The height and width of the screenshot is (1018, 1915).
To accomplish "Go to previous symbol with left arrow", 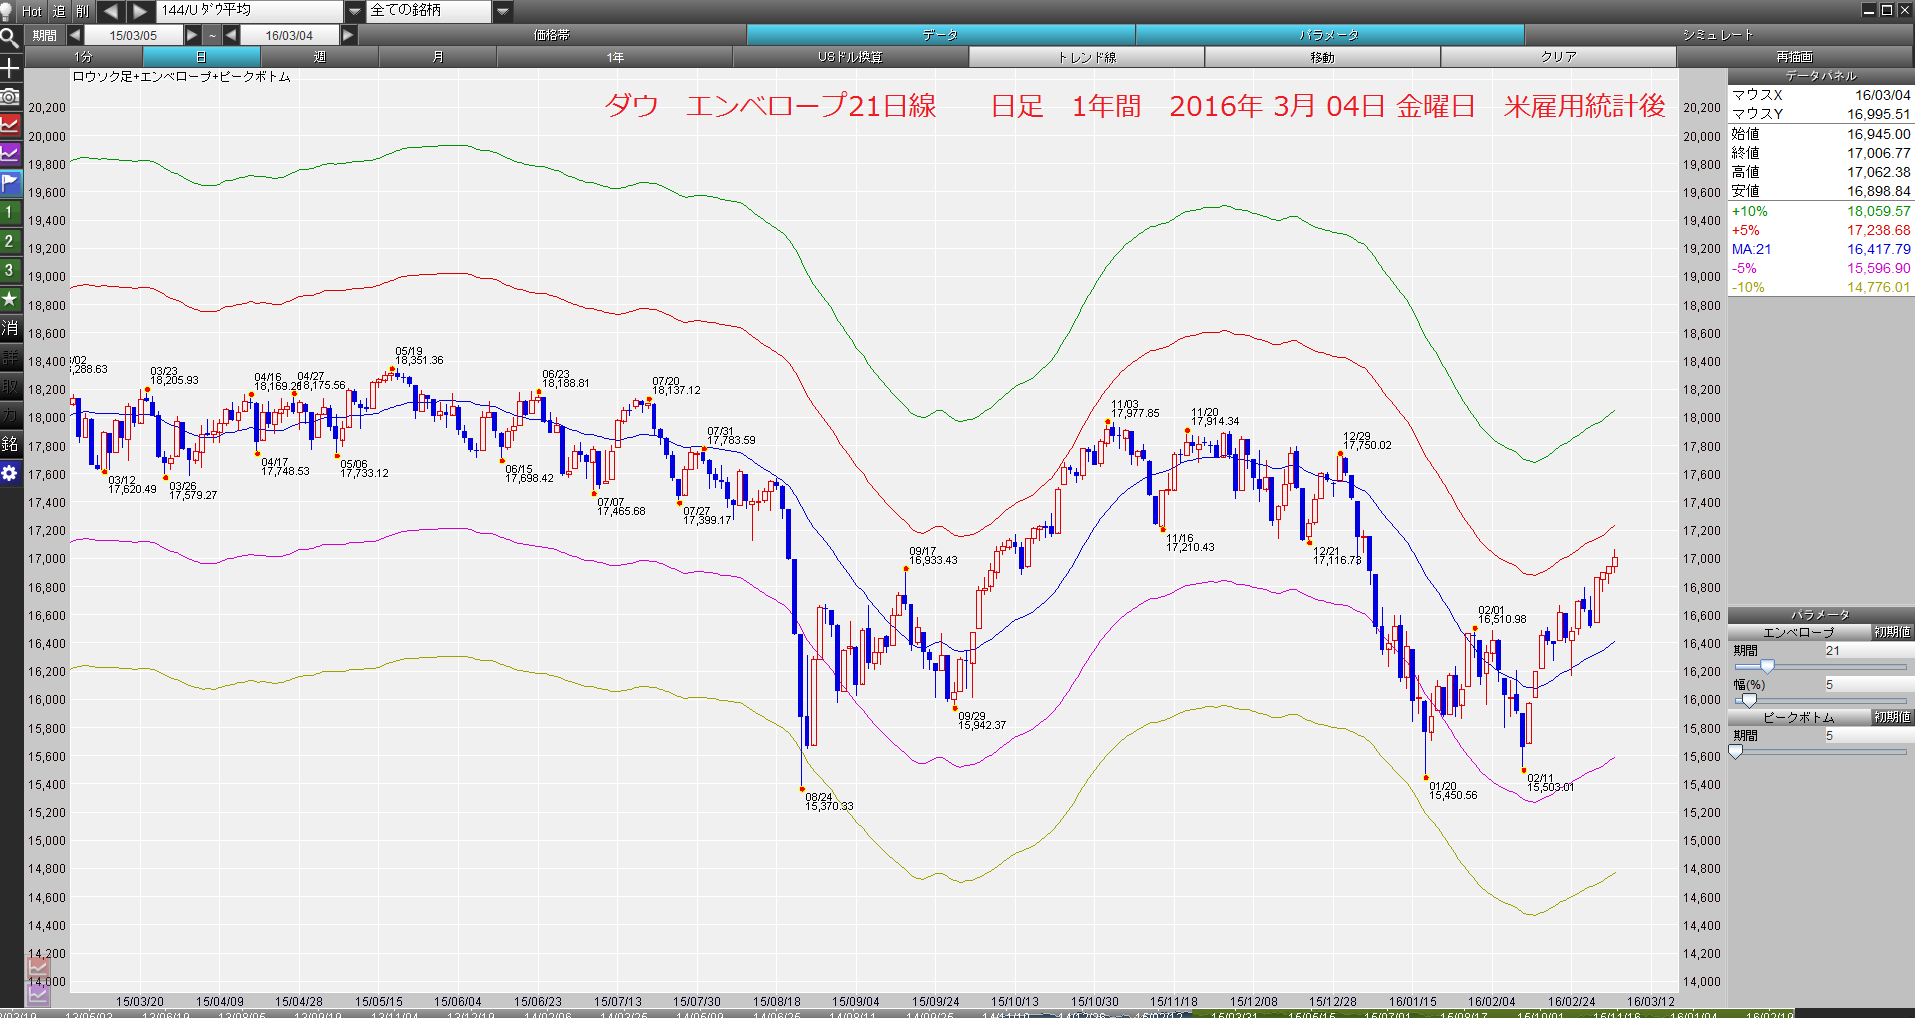I will coord(110,11).
